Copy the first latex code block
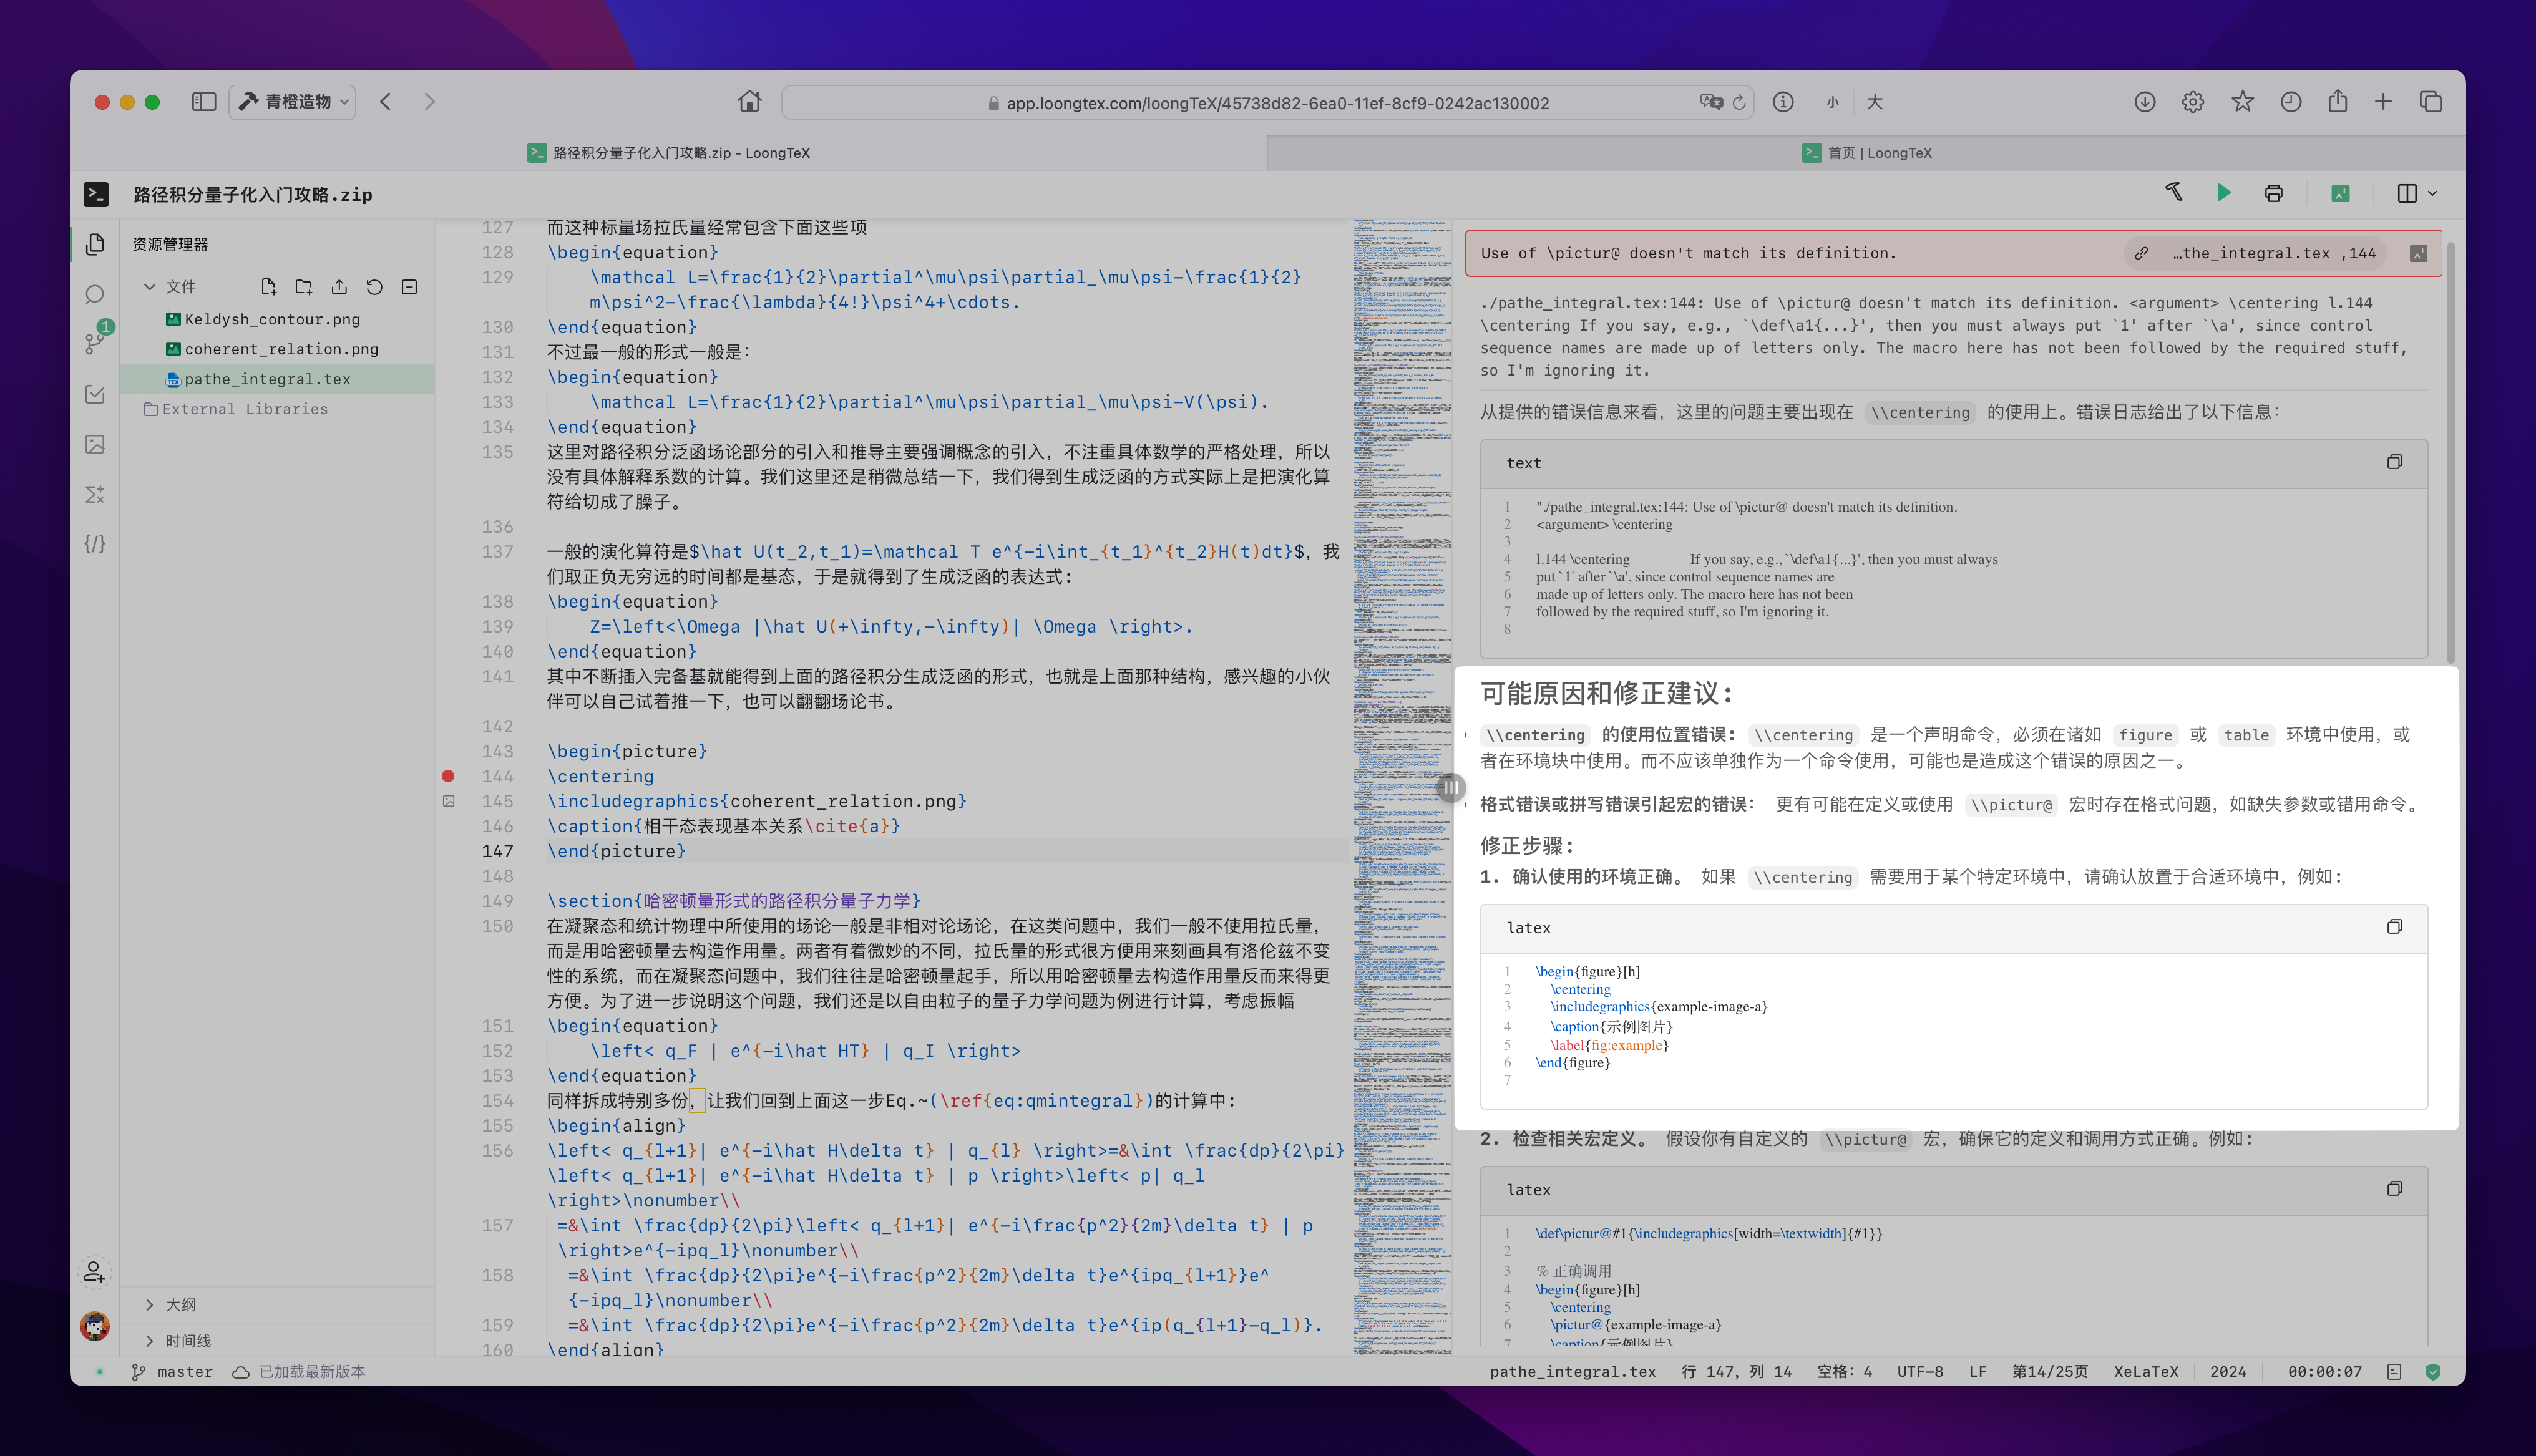Image resolution: width=2536 pixels, height=1456 pixels. 2394,927
